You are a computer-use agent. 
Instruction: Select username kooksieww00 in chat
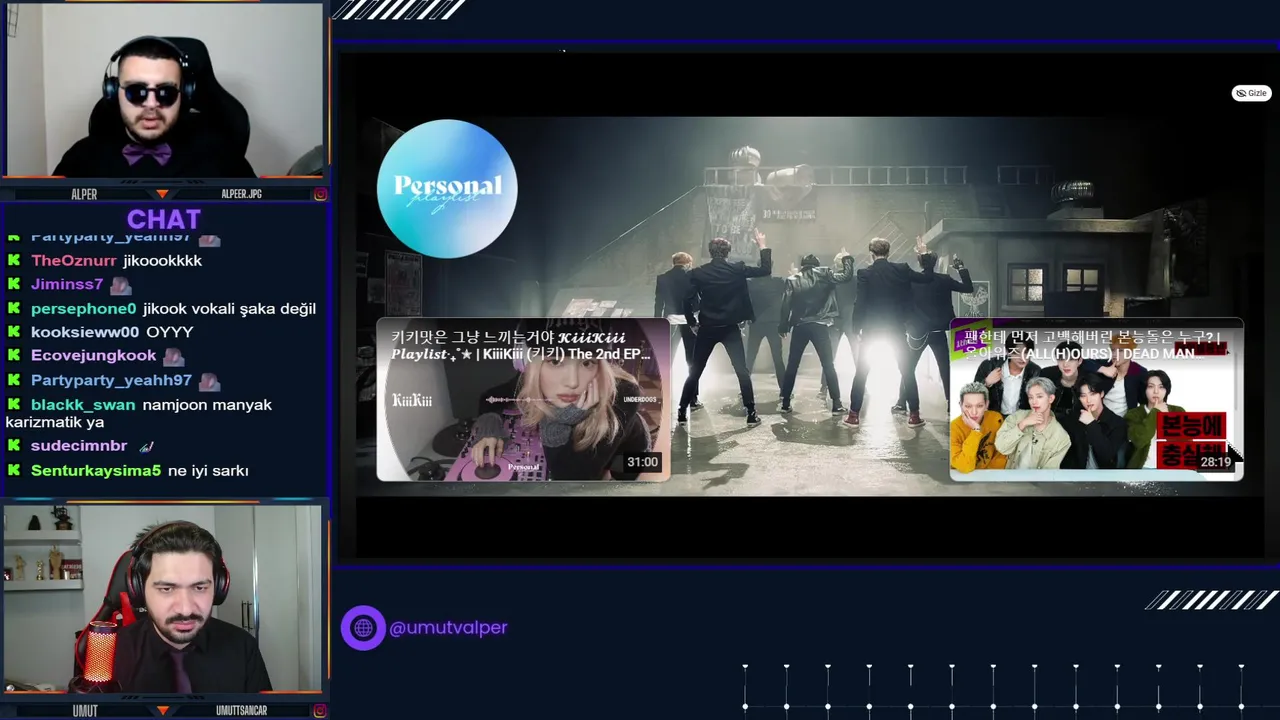(x=85, y=332)
